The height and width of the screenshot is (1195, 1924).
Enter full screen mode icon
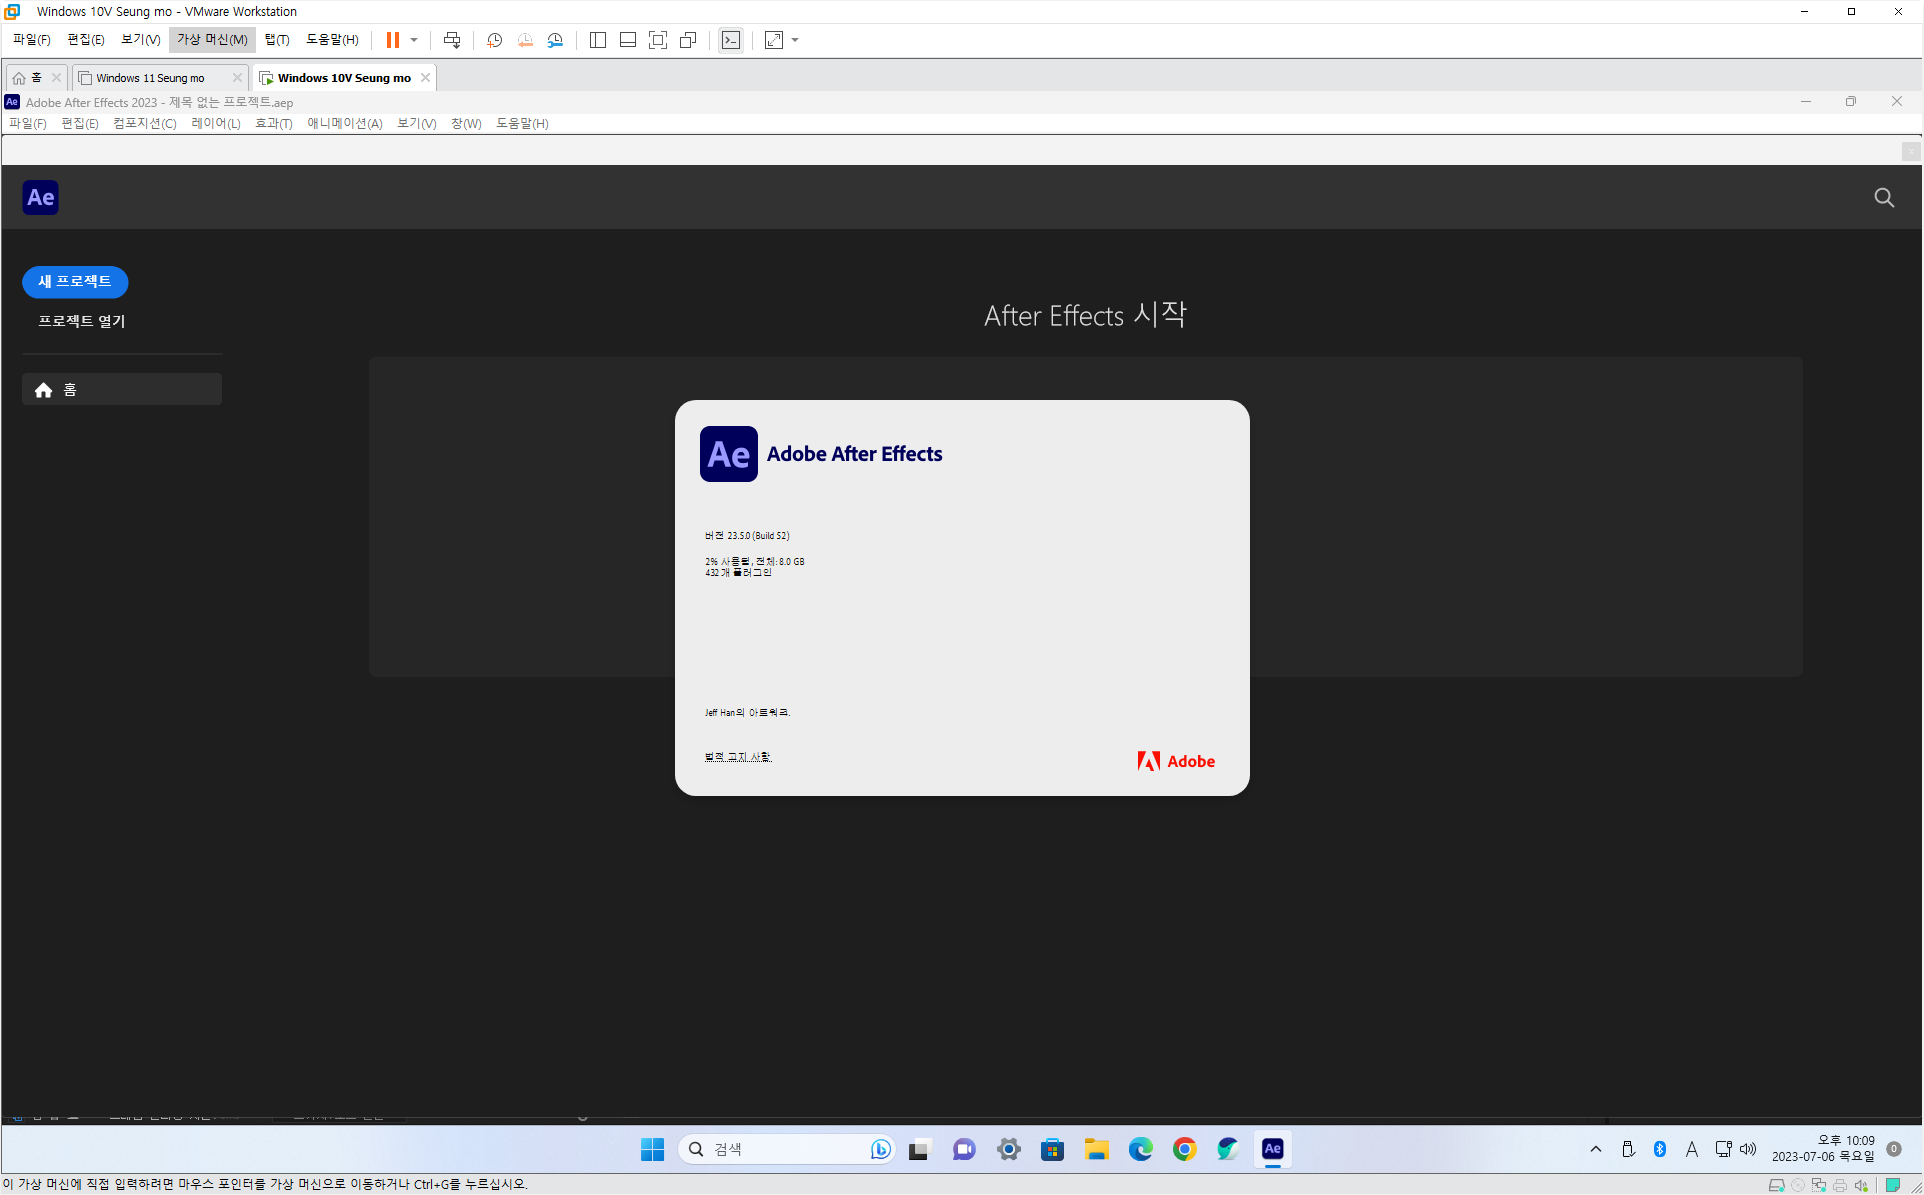[658, 40]
